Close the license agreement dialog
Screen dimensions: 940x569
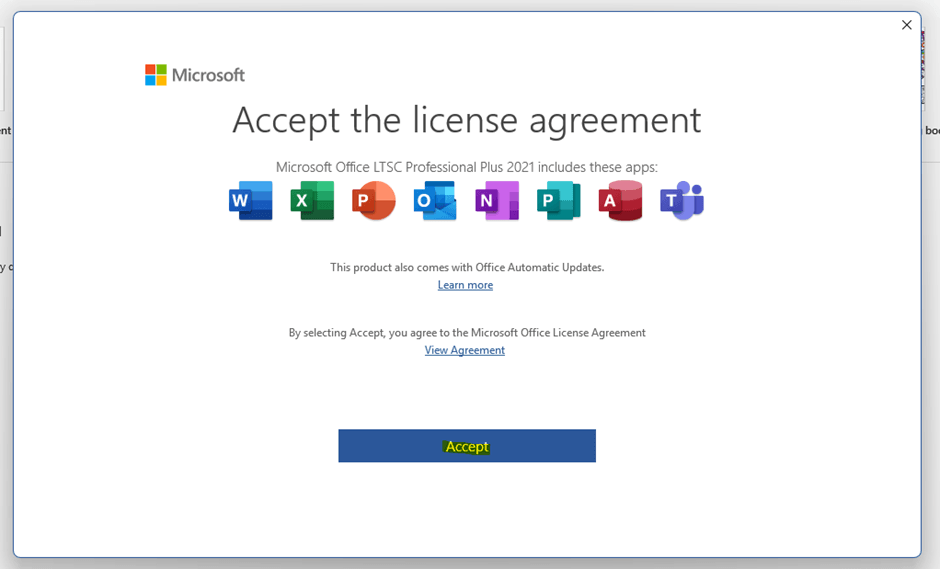[x=906, y=25]
